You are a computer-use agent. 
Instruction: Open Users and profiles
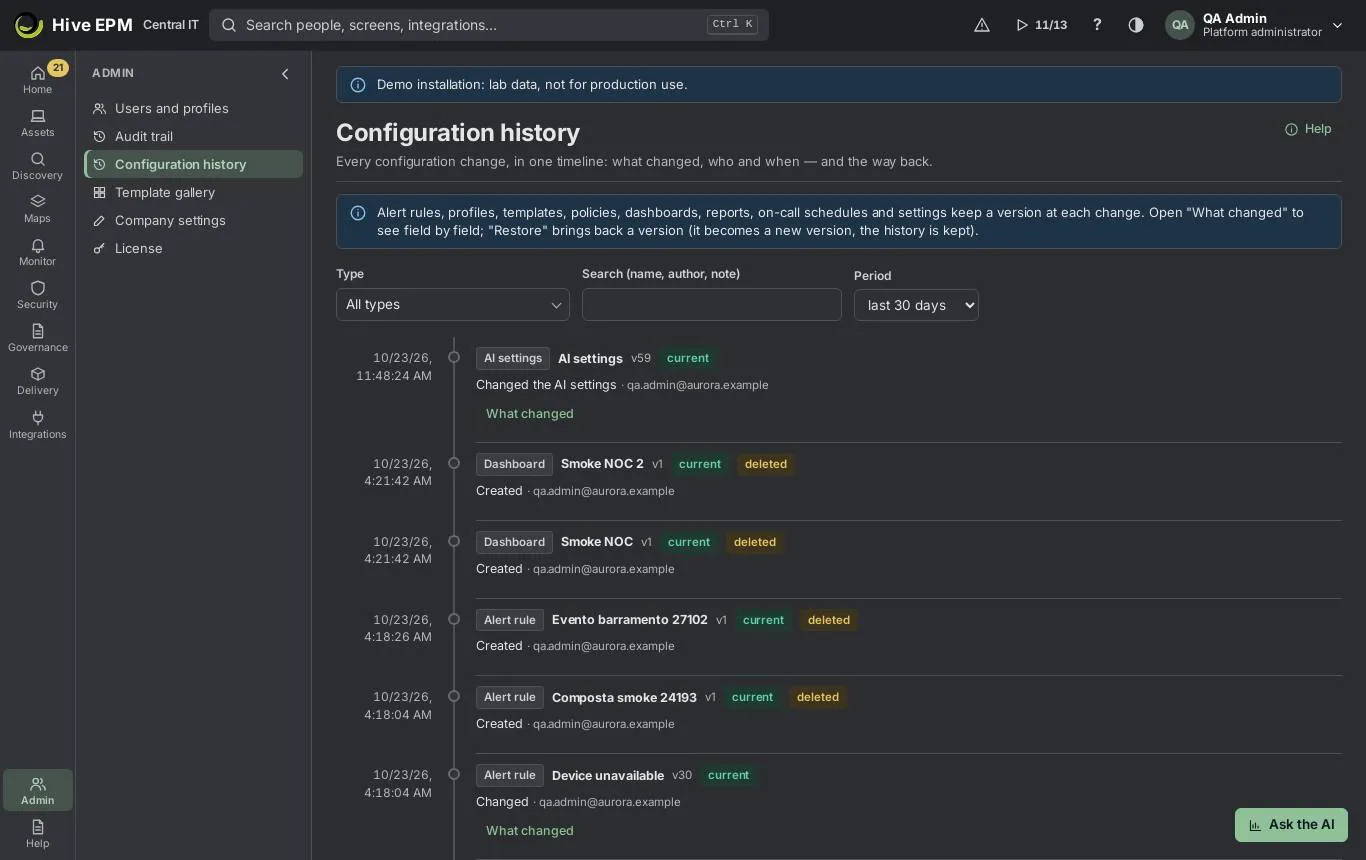pos(194,108)
